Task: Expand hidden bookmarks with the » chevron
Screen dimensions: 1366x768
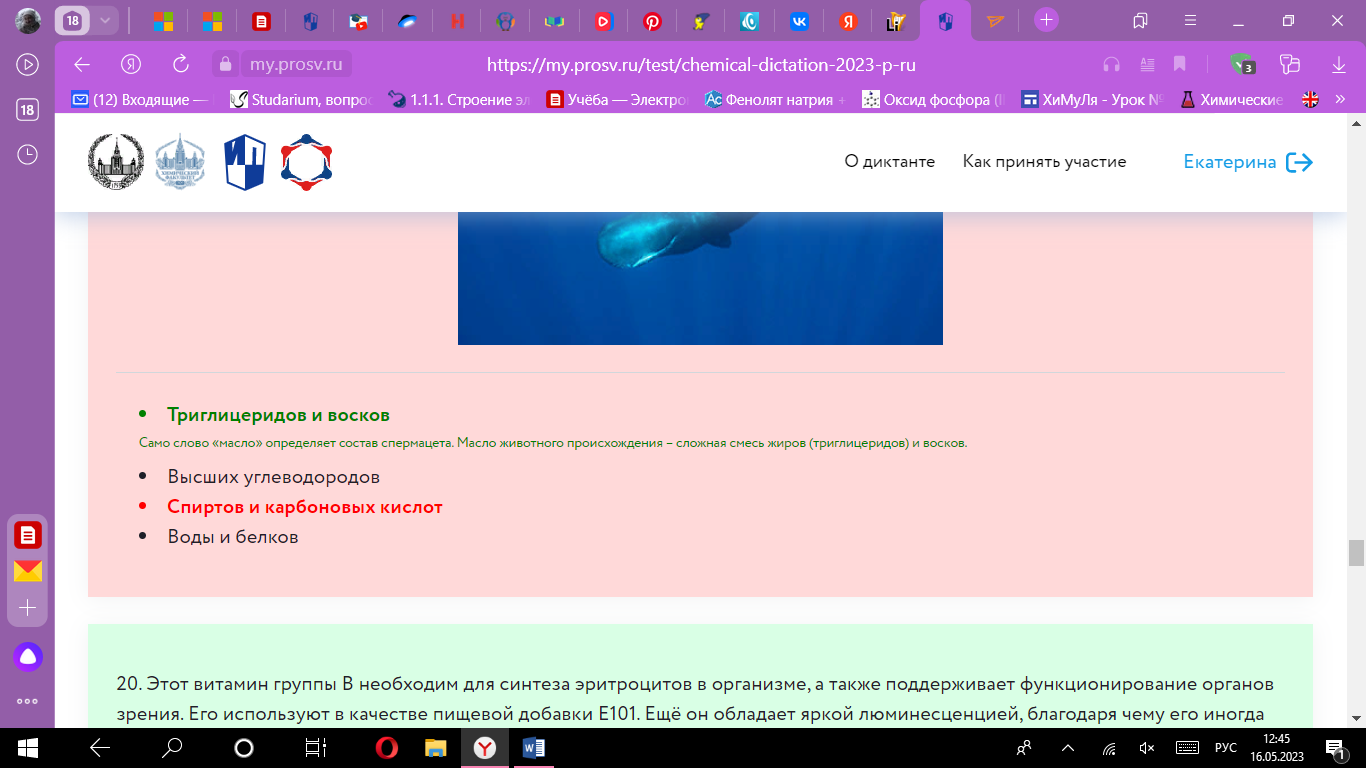Action: coord(1340,100)
